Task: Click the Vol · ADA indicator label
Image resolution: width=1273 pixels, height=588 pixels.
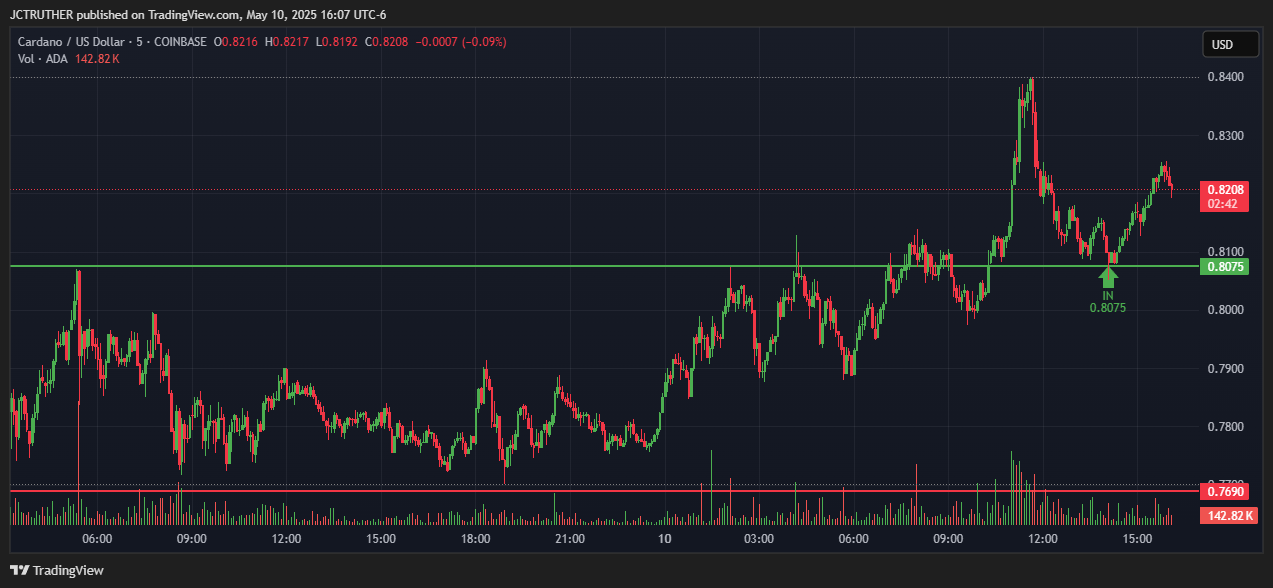Action: (x=44, y=59)
